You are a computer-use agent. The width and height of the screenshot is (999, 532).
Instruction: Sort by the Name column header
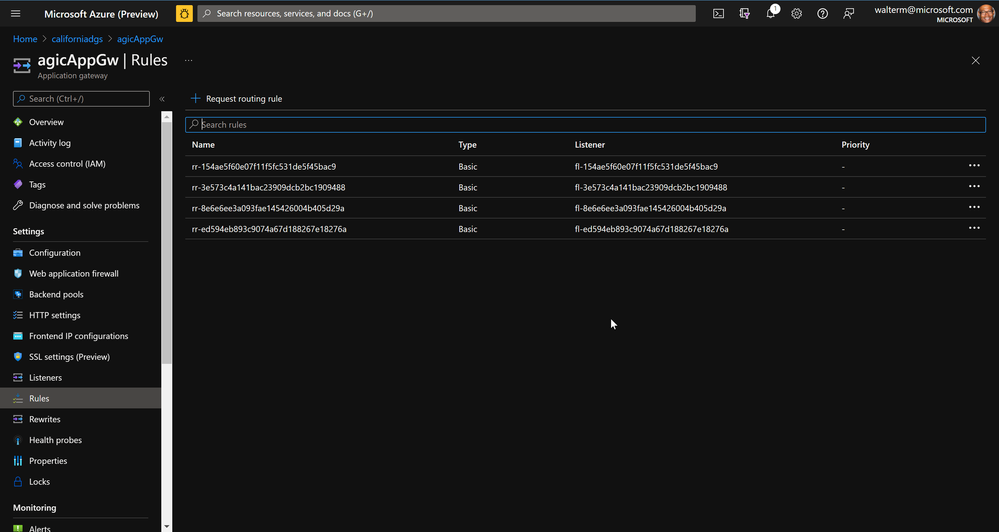click(203, 145)
